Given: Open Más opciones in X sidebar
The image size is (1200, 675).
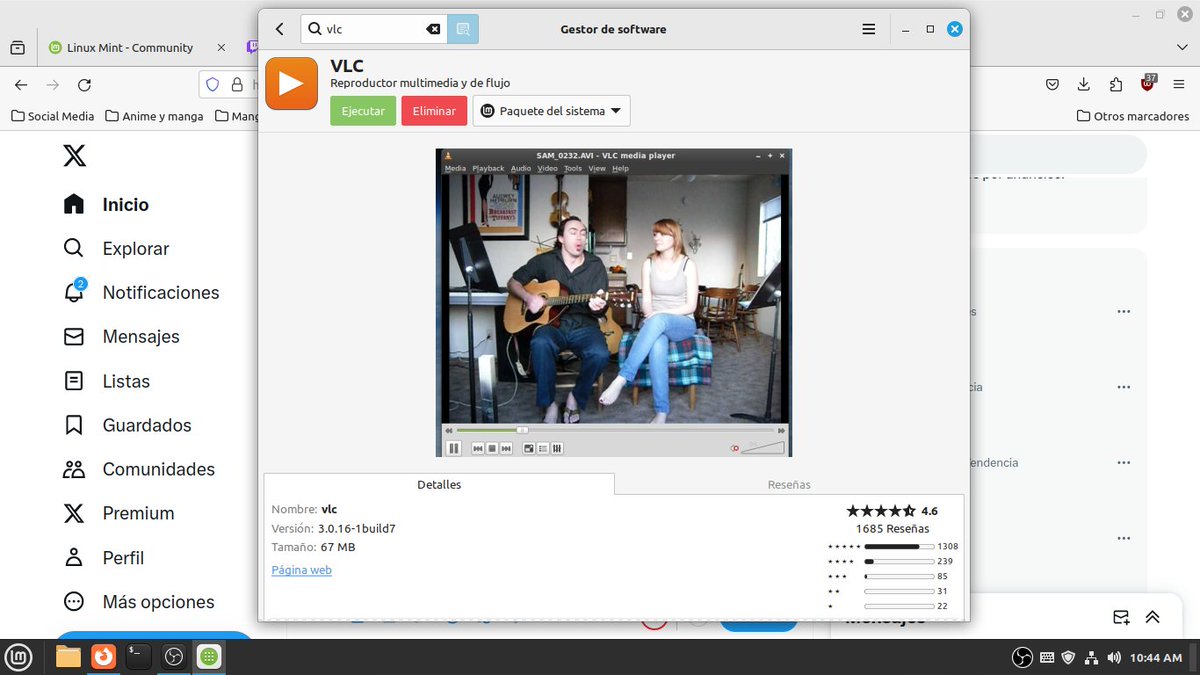Looking at the screenshot, I should [139, 602].
